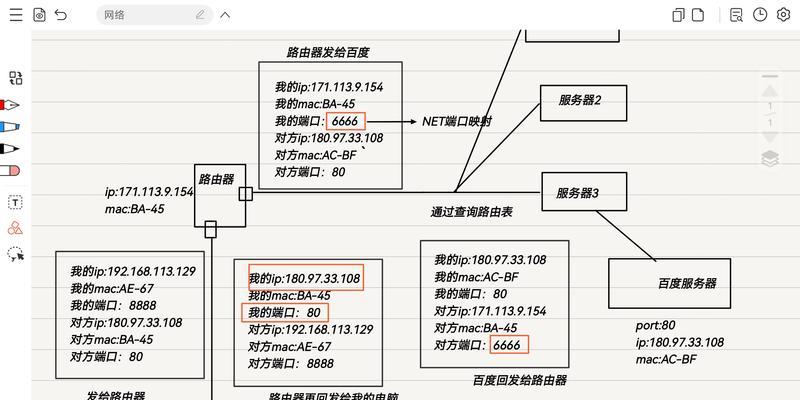Edit the note title with pencil icon
Viewport: 800px width, 400px height.
(x=201, y=15)
